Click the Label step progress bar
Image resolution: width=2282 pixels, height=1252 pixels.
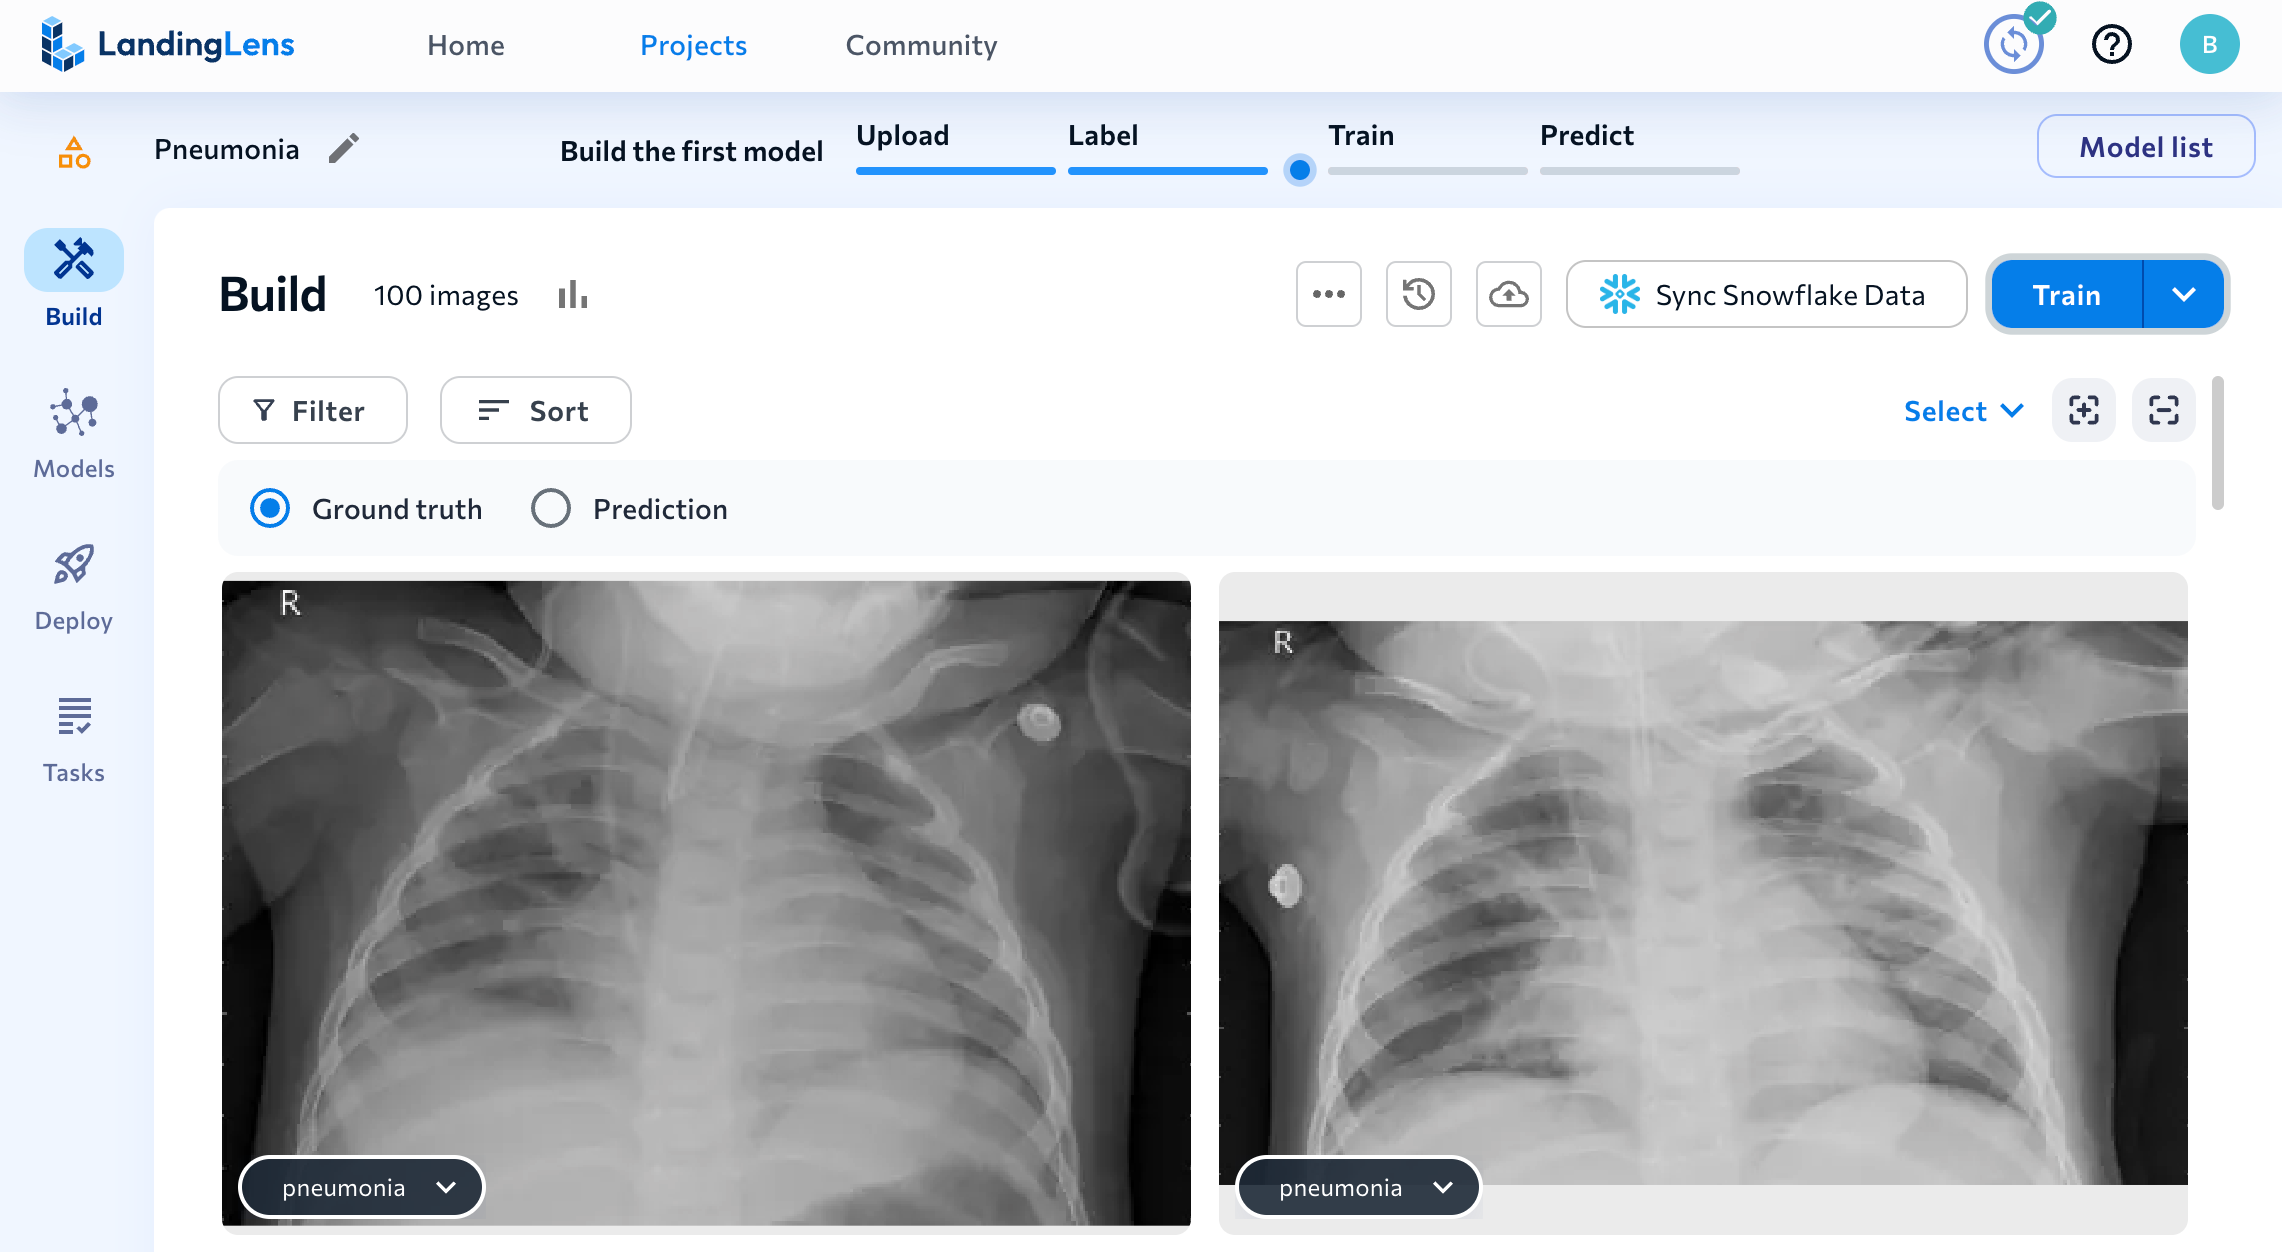click(x=1167, y=171)
